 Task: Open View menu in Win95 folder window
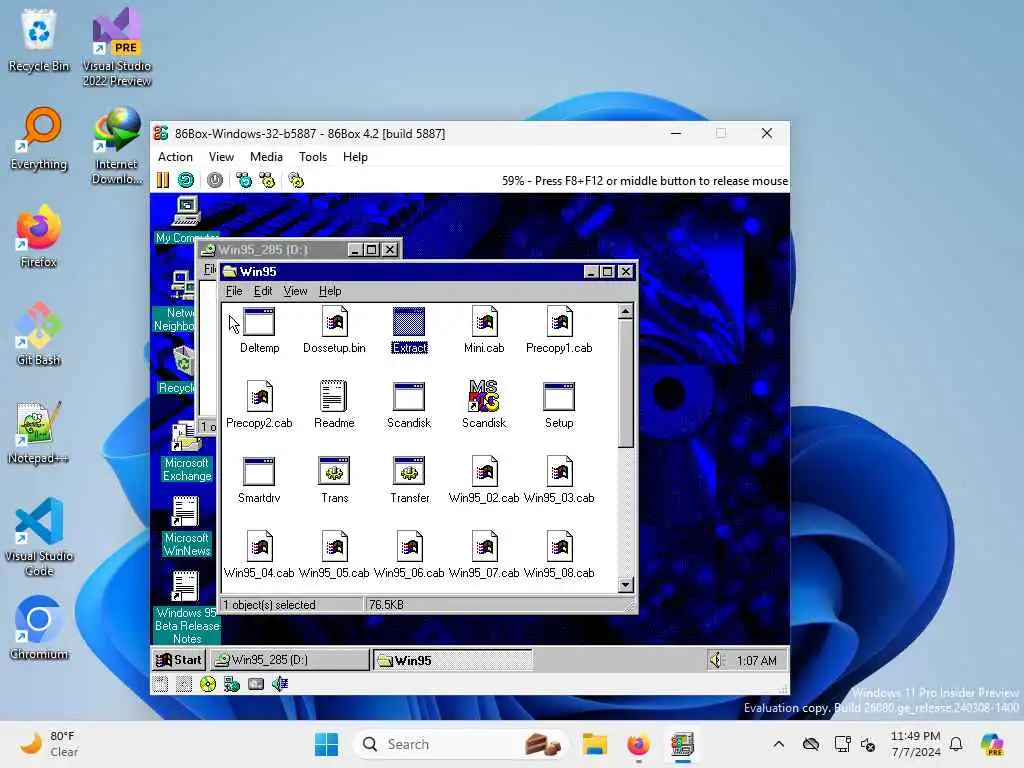pyautogui.click(x=295, y=291)
